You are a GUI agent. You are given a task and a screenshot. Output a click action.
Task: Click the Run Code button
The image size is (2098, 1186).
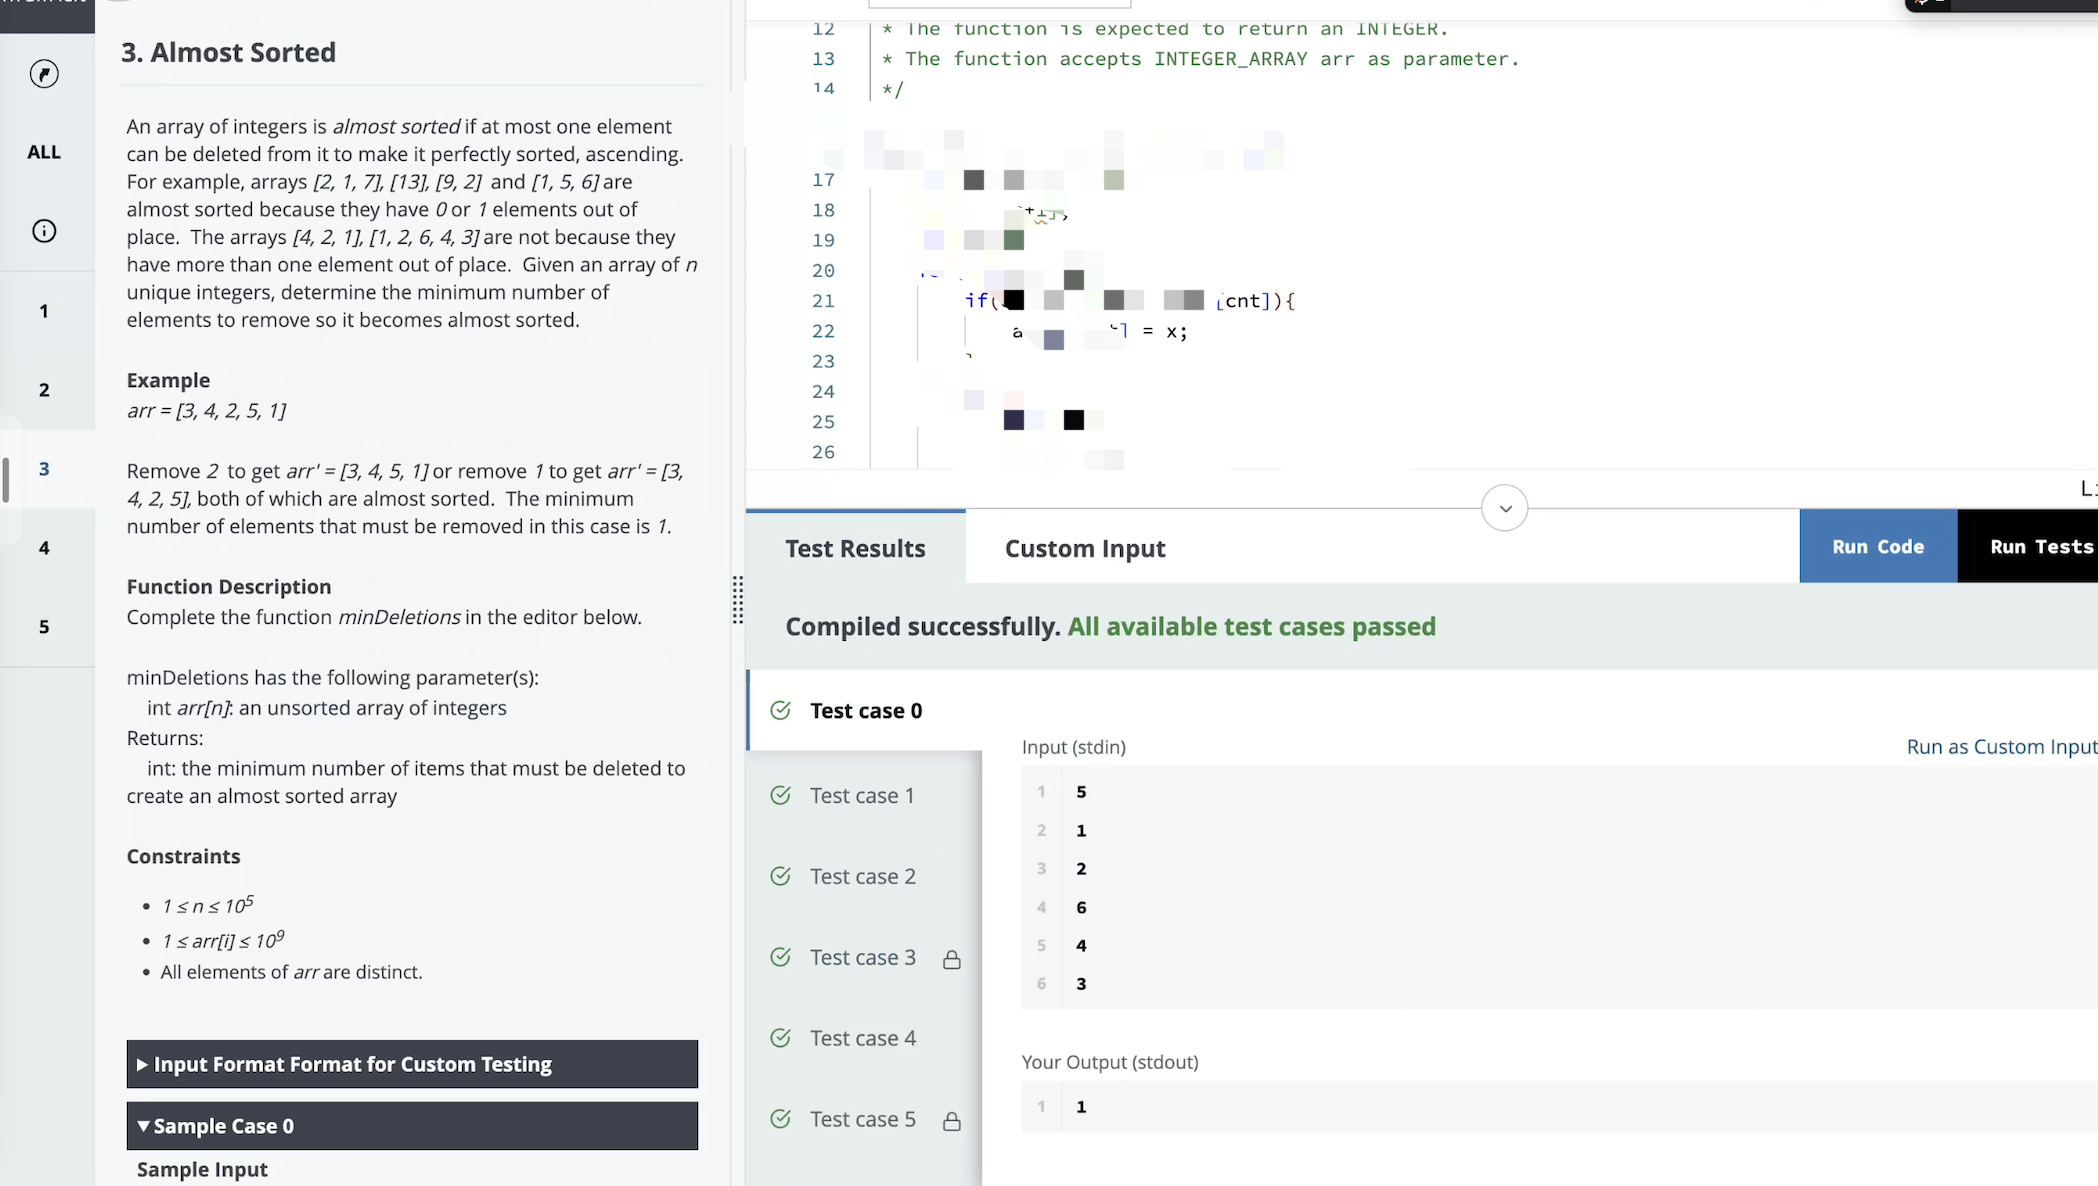coord(1878,546)
